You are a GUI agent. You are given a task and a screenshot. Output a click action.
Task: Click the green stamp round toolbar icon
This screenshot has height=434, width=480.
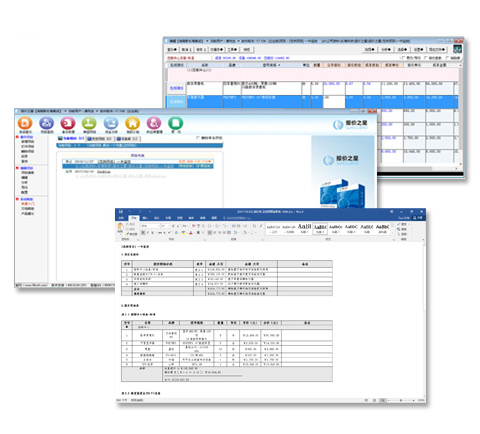pyautogui.click(x=89, y=123)
